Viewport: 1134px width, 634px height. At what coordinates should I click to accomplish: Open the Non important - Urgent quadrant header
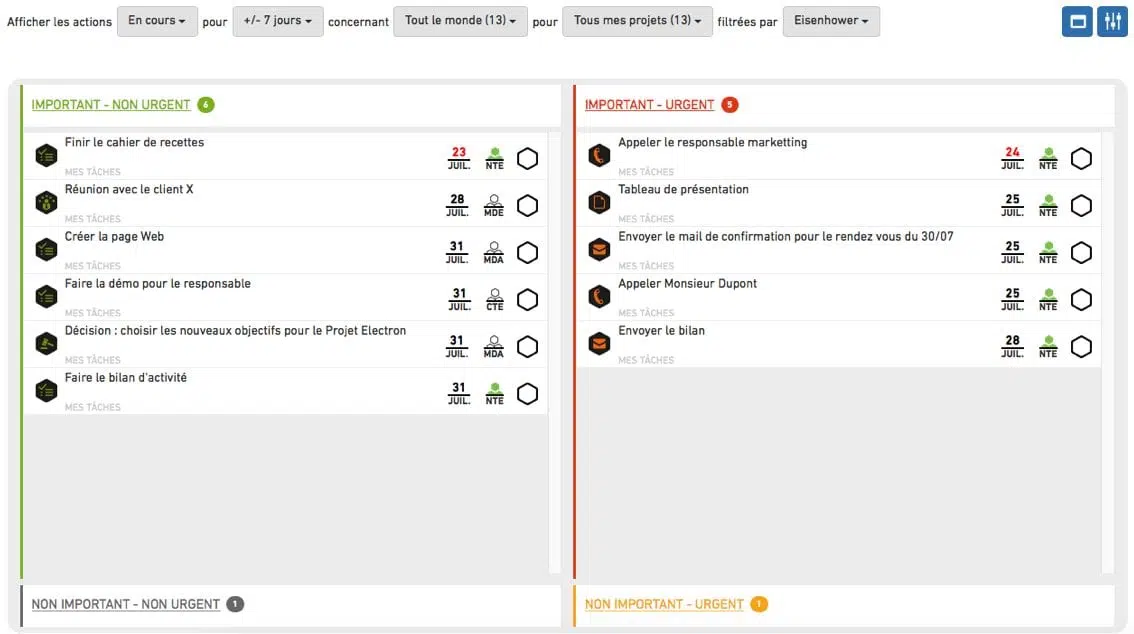pyautogui.click(x=664, y=604)
